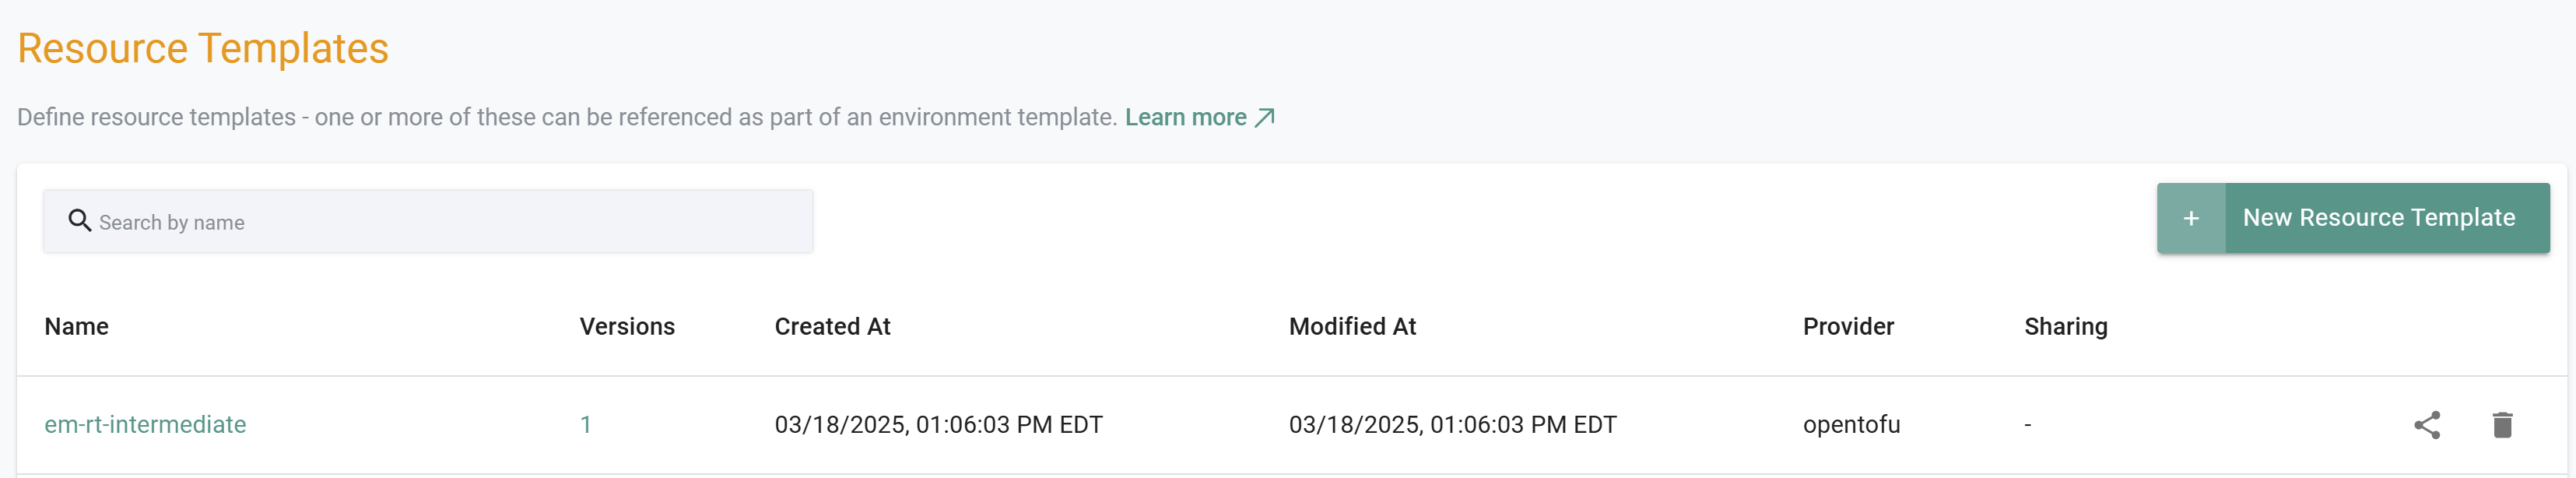Delete em-rt-intermediate using the trash icon
The image size is (2576, 478).
tap(2502, 425)
